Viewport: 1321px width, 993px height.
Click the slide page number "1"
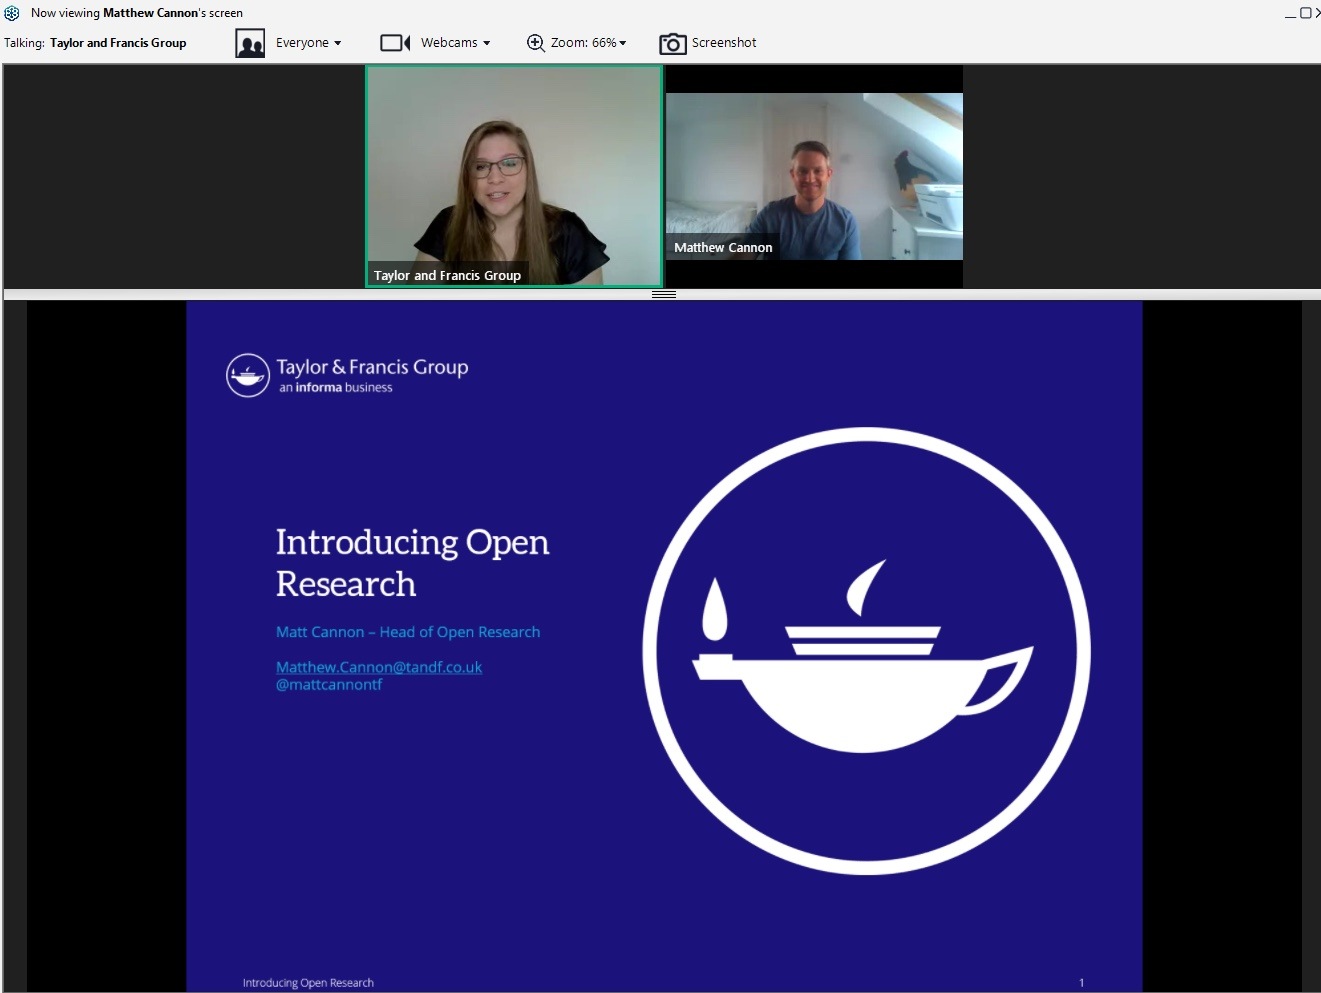(1081, 983)
